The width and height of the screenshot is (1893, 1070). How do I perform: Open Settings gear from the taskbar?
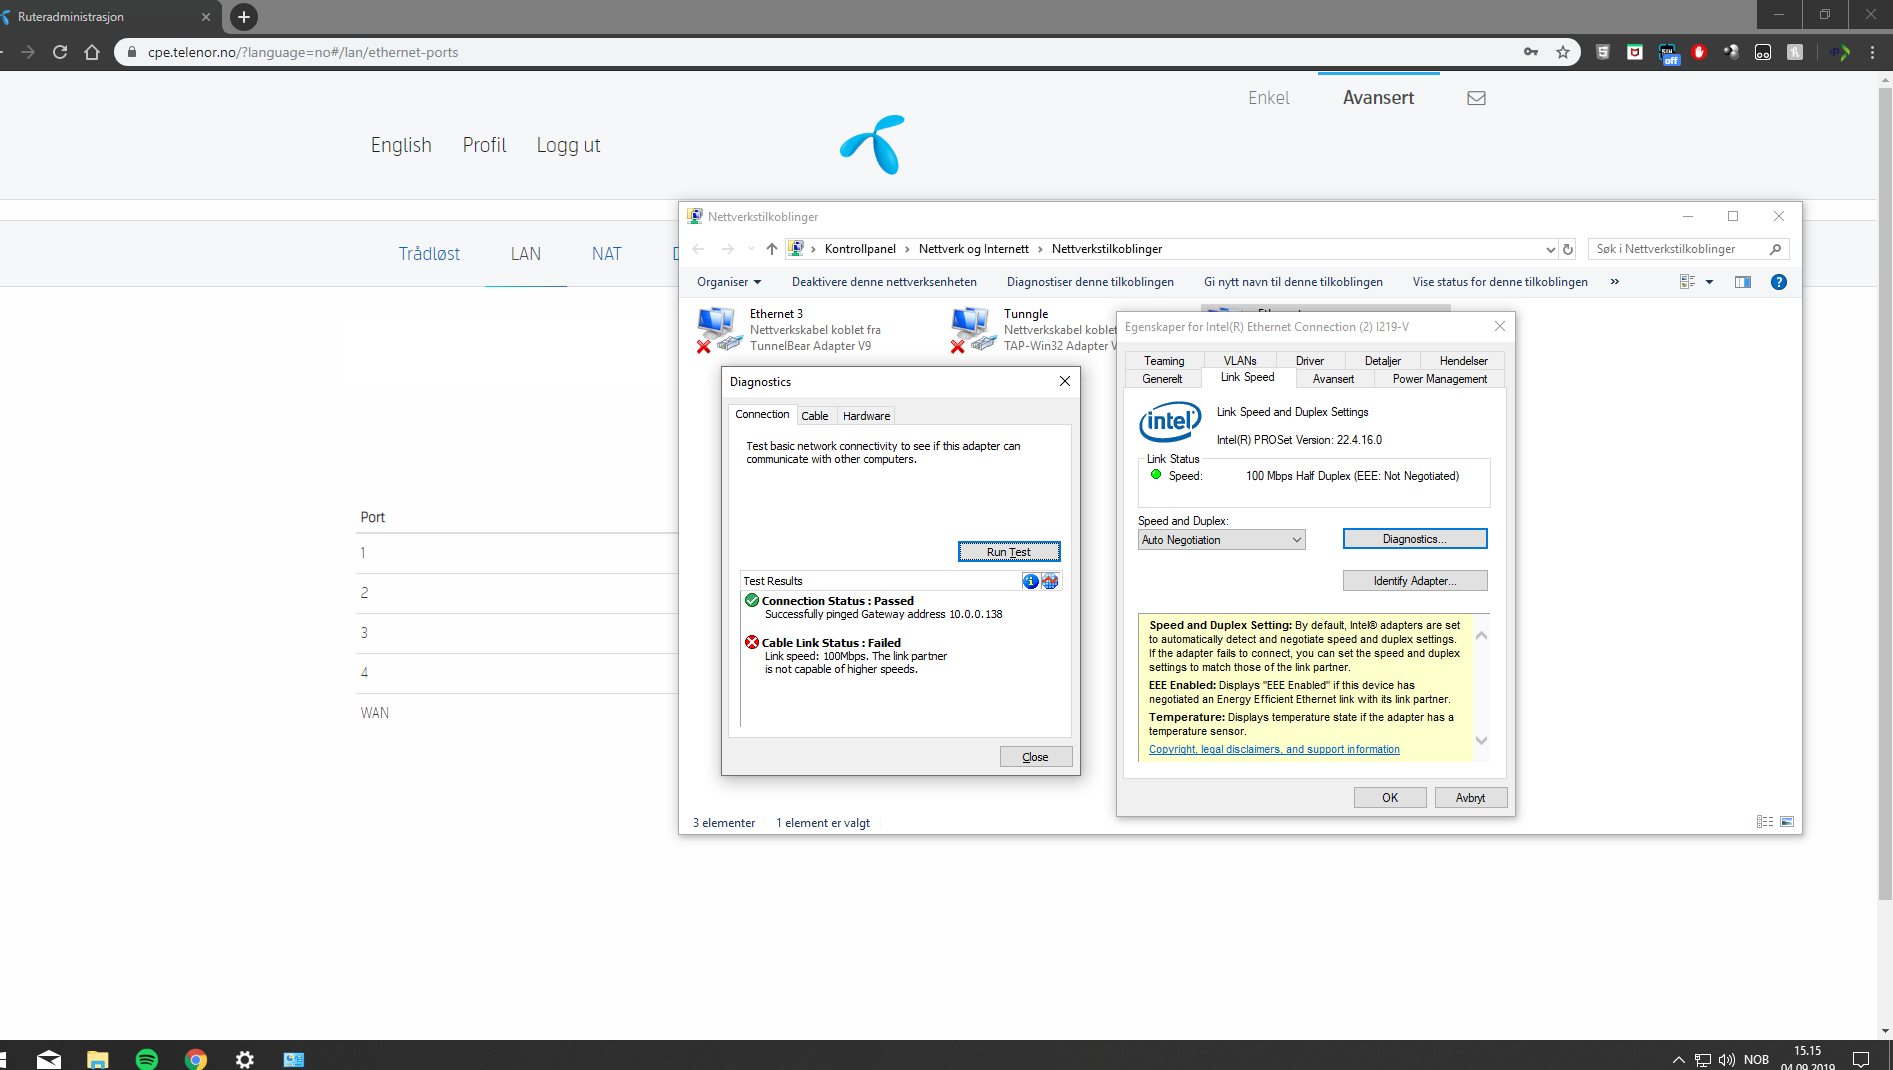point(245,1059)
